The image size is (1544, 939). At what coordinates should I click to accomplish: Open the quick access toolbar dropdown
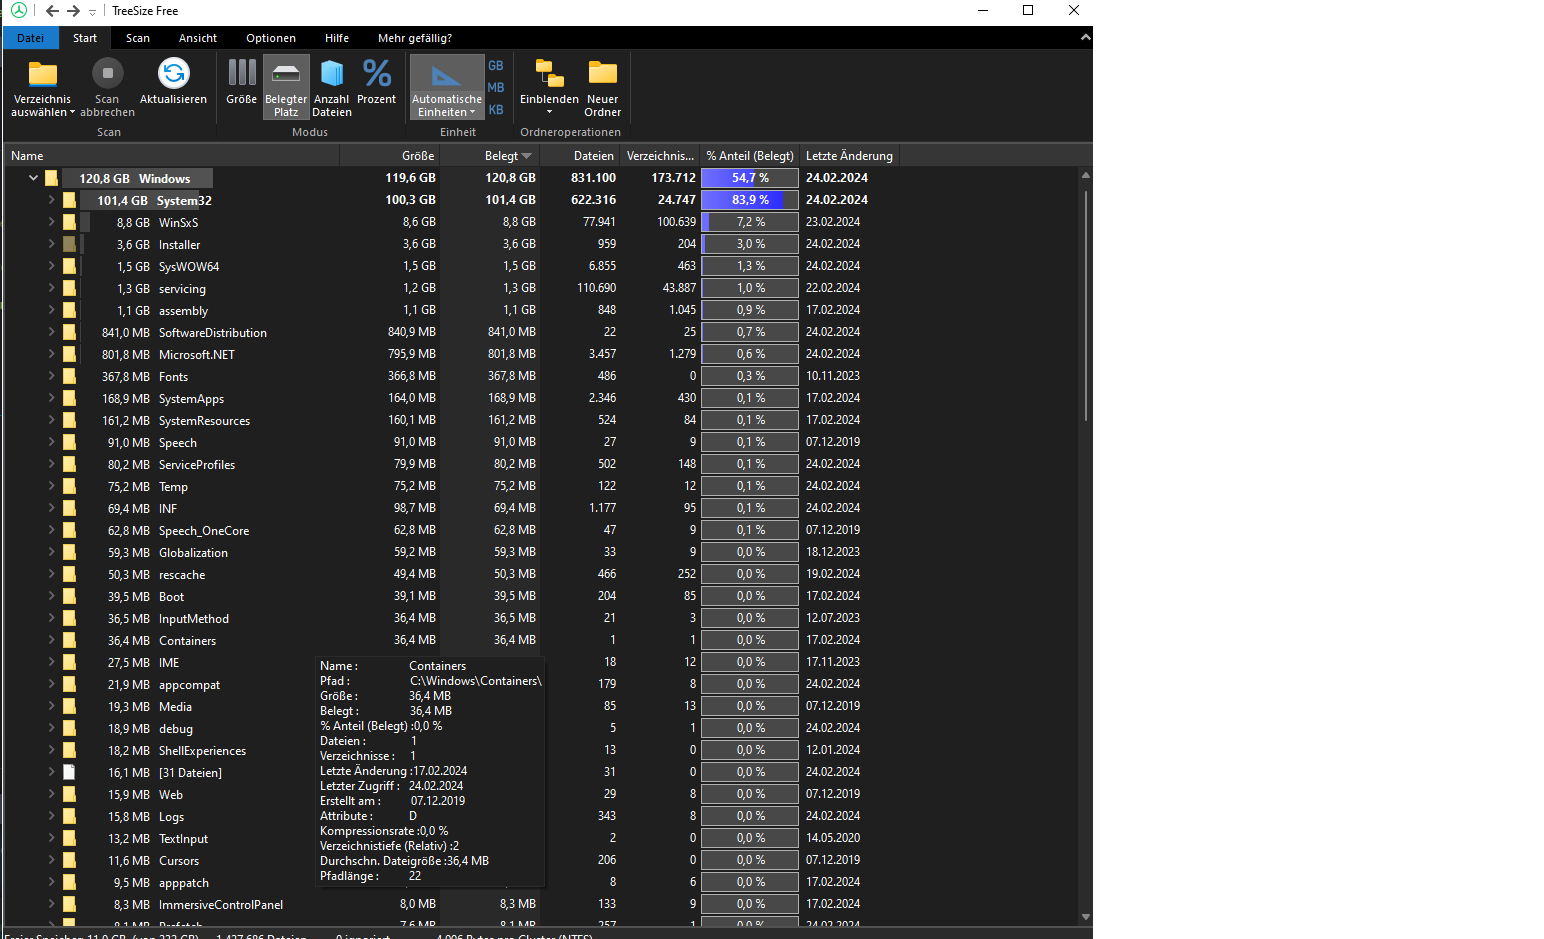[92, 12]
